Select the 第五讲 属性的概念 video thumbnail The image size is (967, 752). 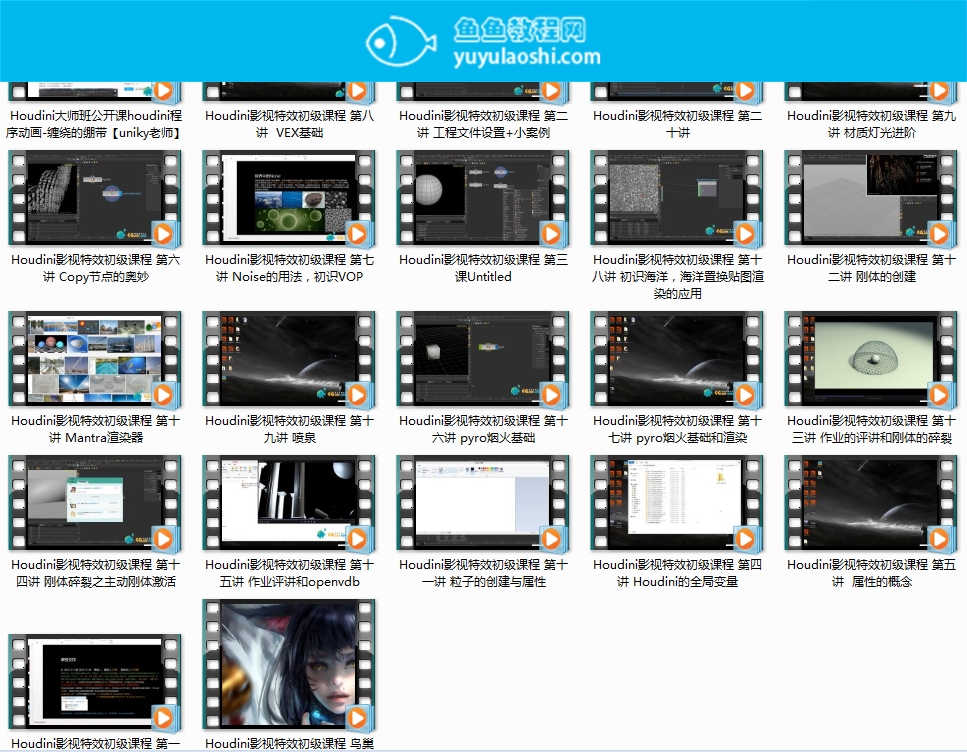871,503
